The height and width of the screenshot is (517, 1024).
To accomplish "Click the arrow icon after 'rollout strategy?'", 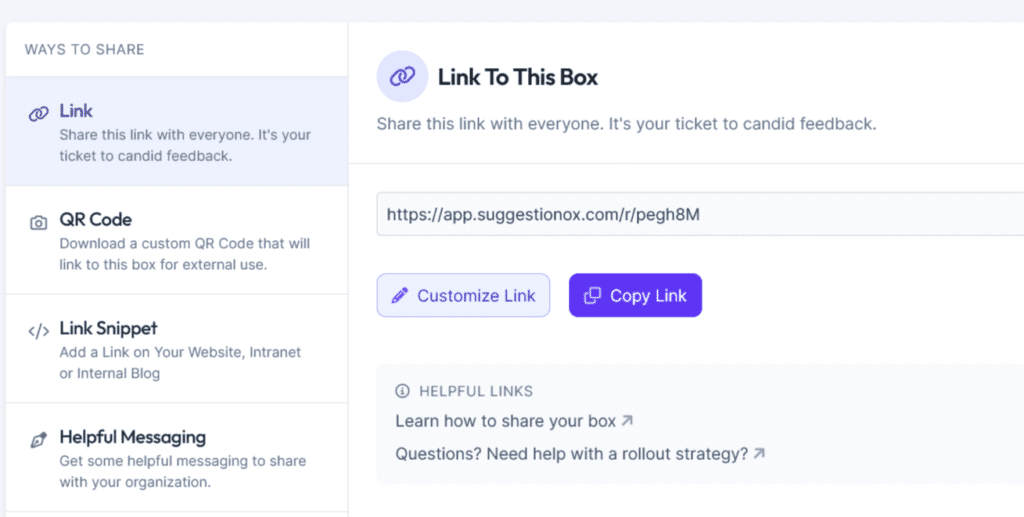I will tap(759, 453).
